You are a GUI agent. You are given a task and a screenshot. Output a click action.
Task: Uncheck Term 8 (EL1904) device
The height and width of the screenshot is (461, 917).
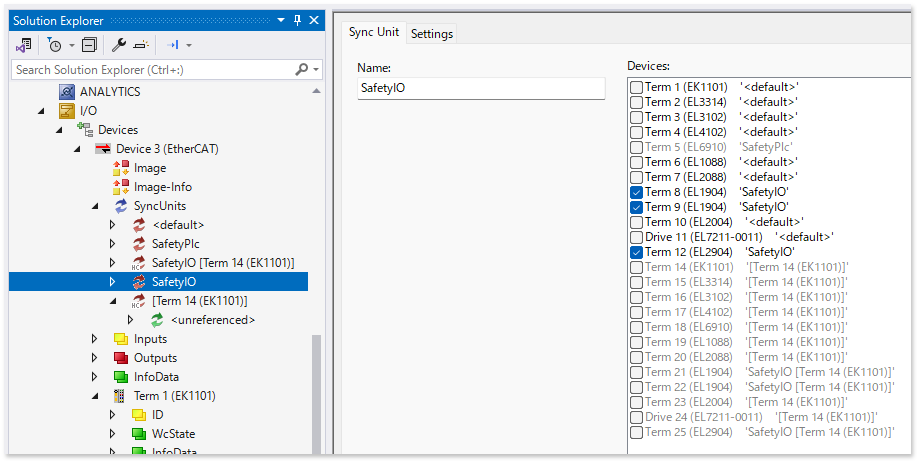(636, 192)
